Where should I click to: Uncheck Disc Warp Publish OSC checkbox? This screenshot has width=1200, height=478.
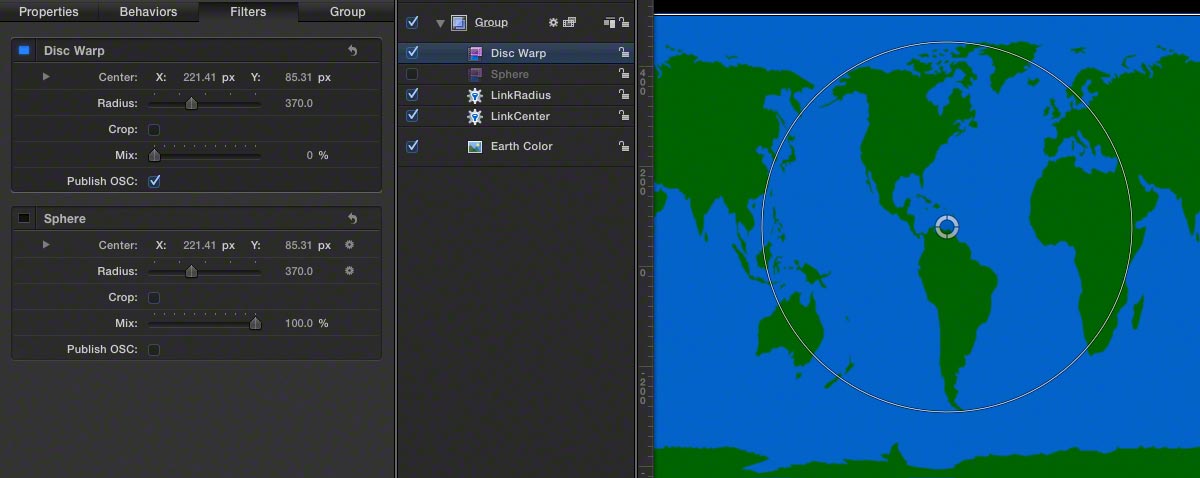pyautogui.click(x=154, y=181)
